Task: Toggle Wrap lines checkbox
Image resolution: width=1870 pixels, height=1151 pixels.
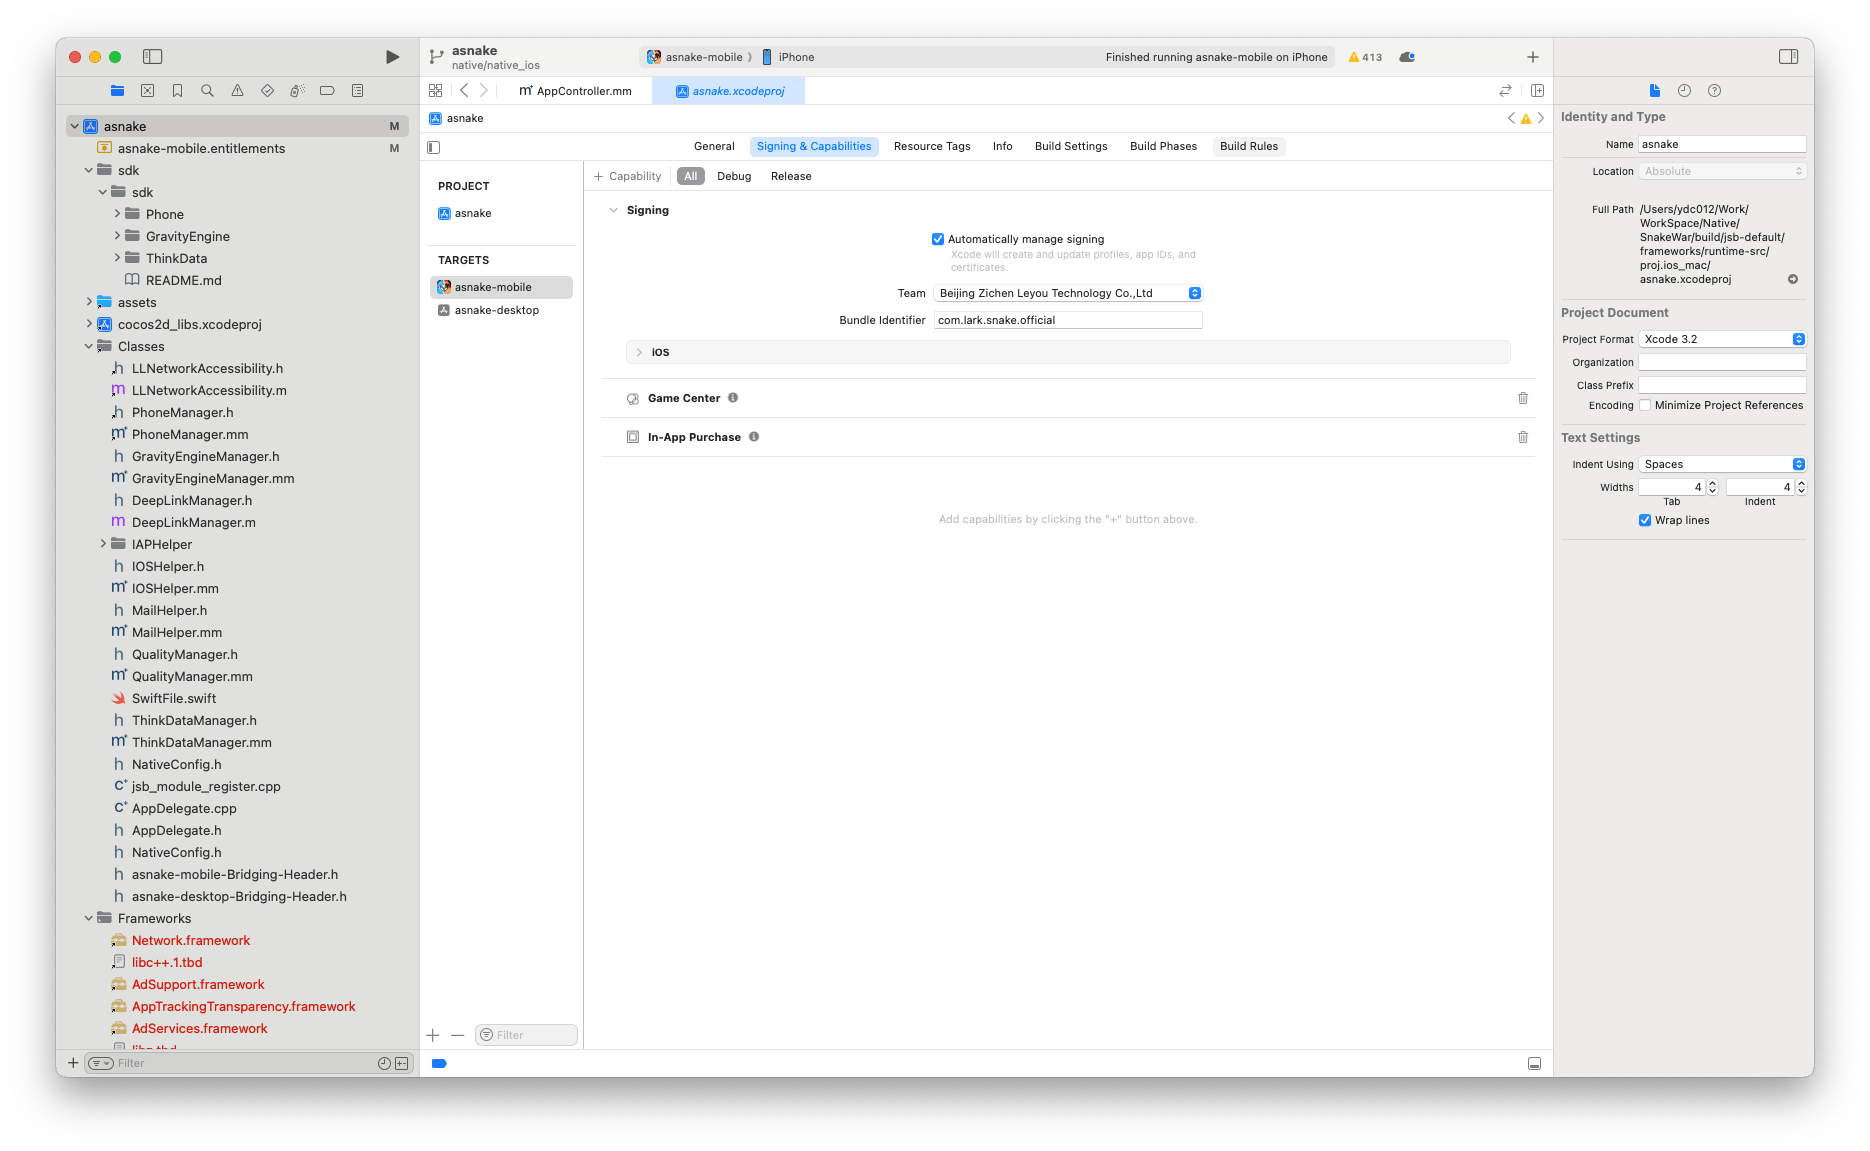Action: [1645, 520]
